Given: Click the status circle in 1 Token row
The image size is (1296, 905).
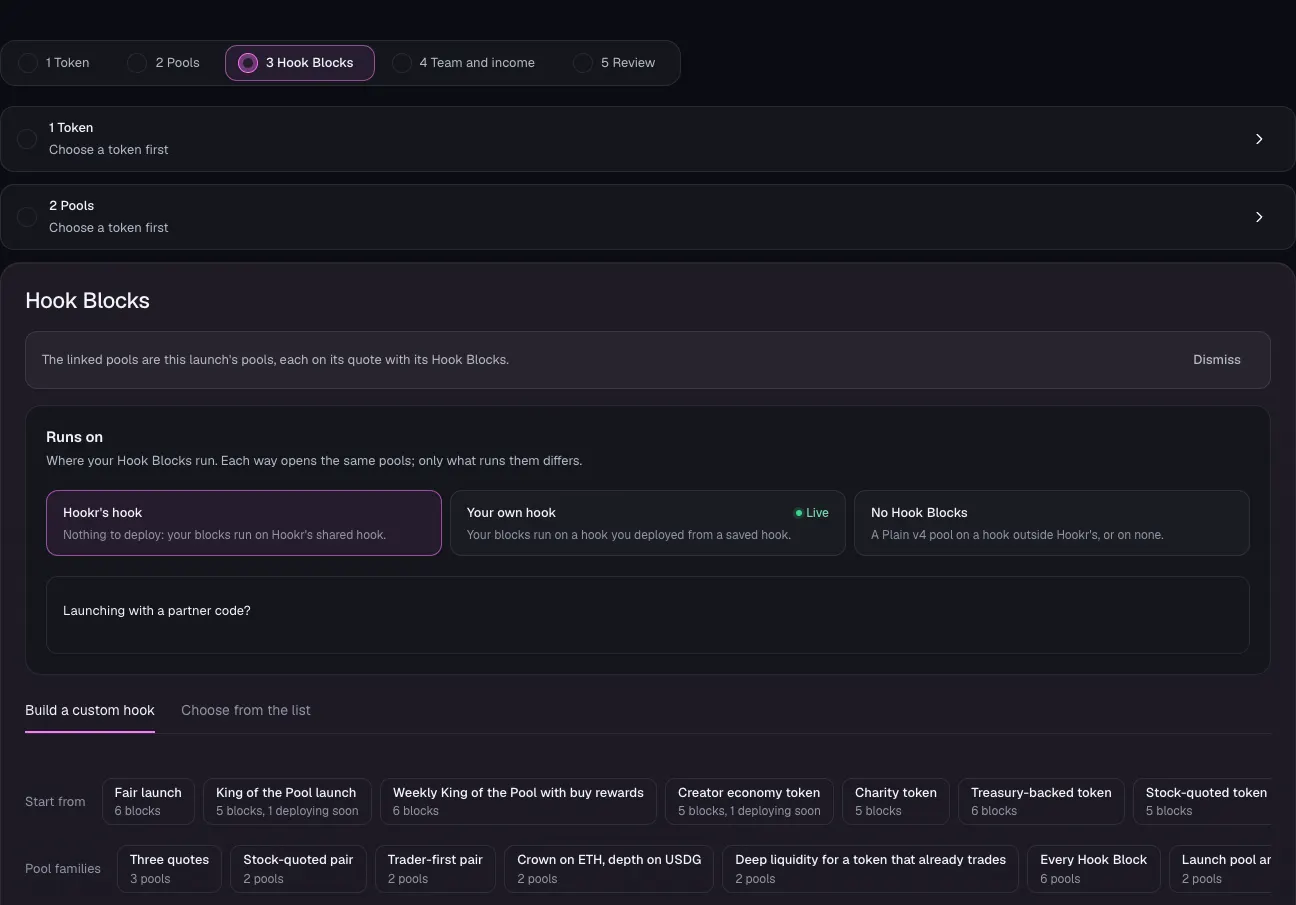Looking at the screenshot, I should tap(27, 139).
